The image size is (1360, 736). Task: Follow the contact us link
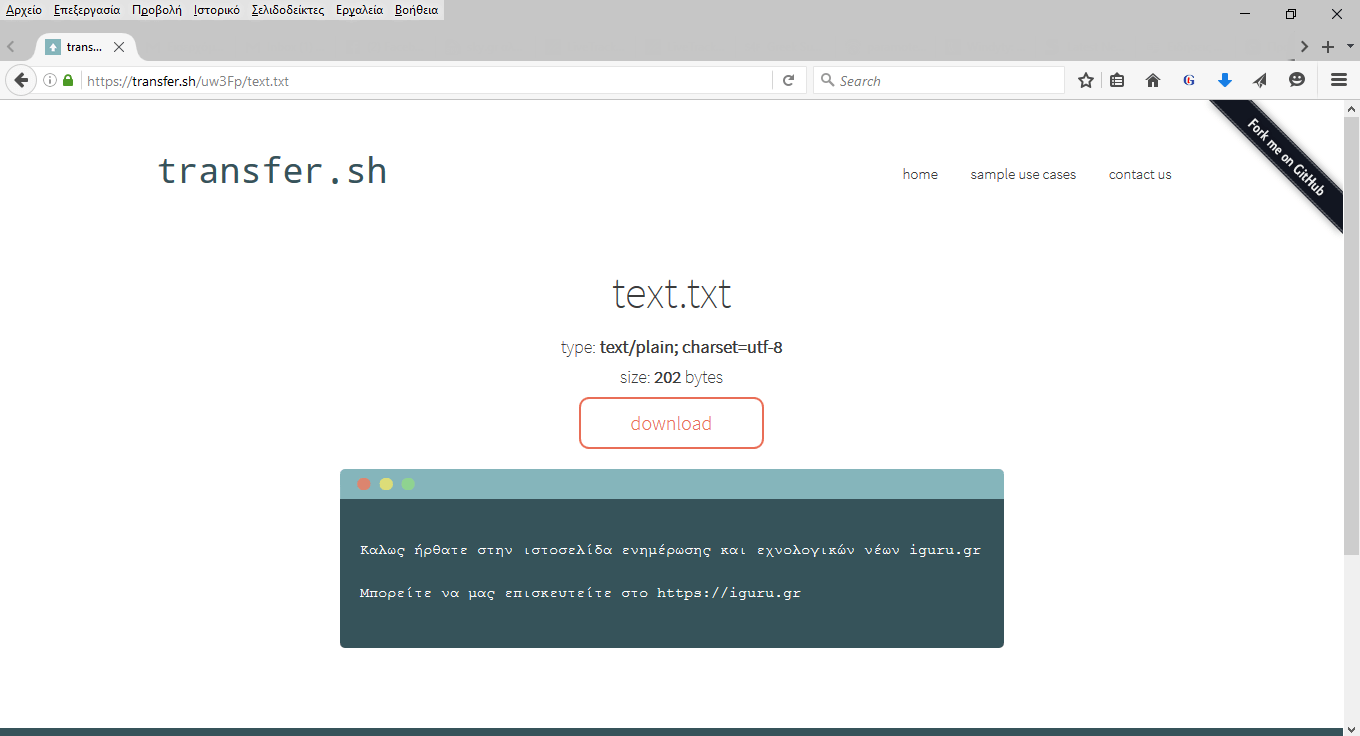1140,174
